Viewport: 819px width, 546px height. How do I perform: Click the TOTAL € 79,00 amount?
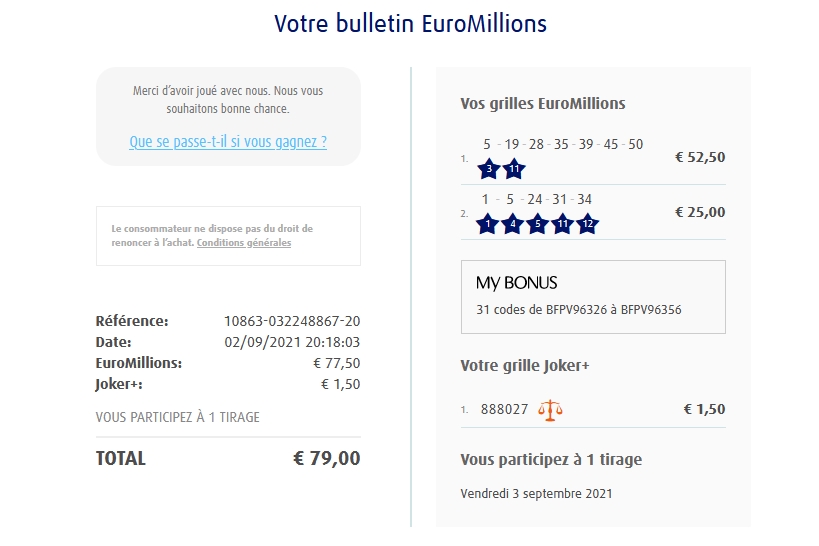coord(326,459)
